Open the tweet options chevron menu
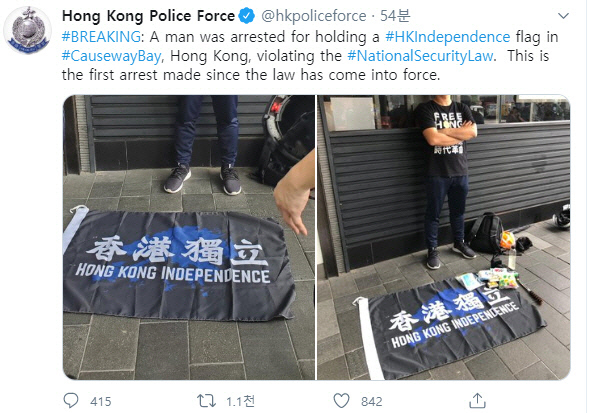The width and height of the screenshot is (592, 413). coord(563,16)
